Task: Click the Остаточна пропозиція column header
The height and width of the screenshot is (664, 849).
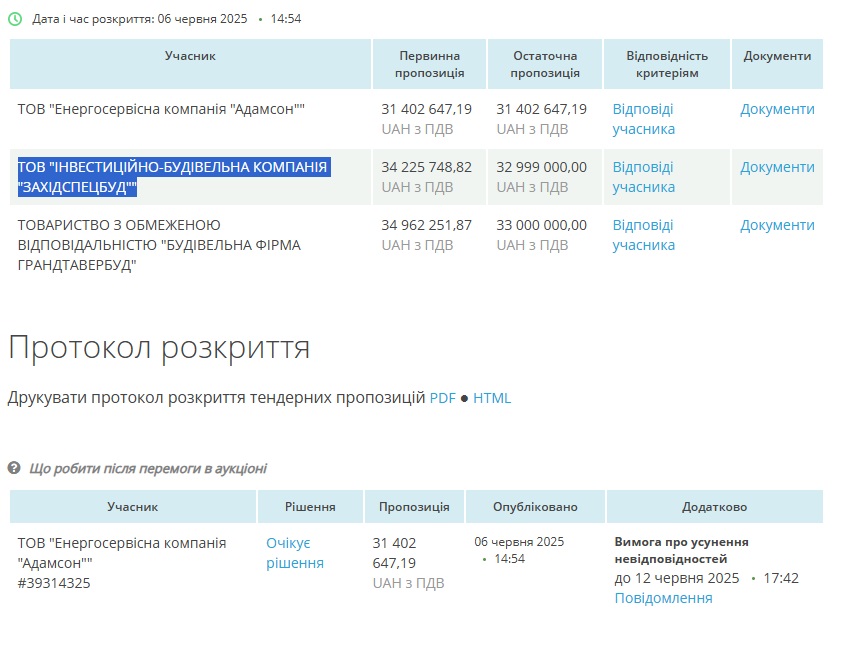Action: coord(545,64)
